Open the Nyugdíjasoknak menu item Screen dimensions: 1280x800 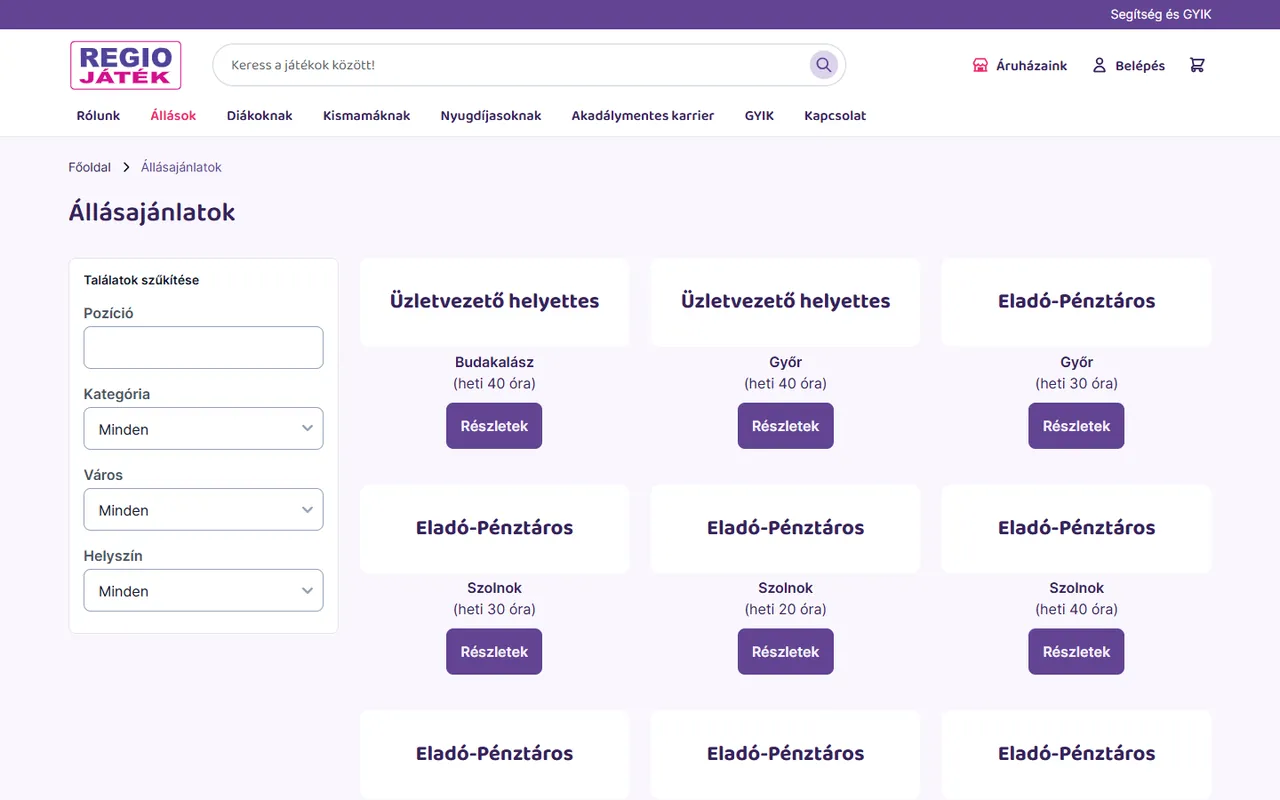coord(491,116)
